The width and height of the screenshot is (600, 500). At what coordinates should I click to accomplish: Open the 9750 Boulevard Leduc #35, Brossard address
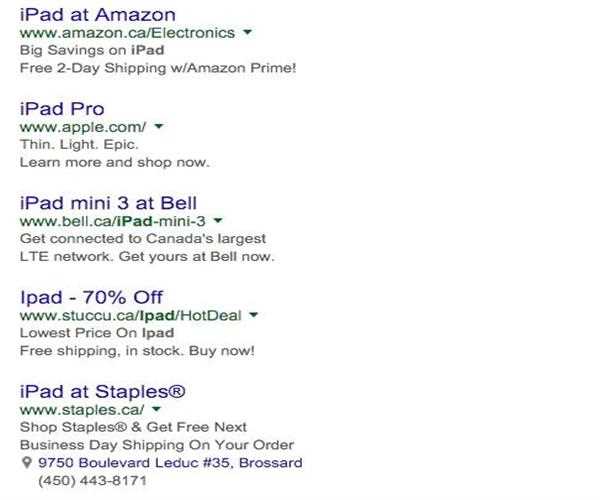click(x=170, y=463)
